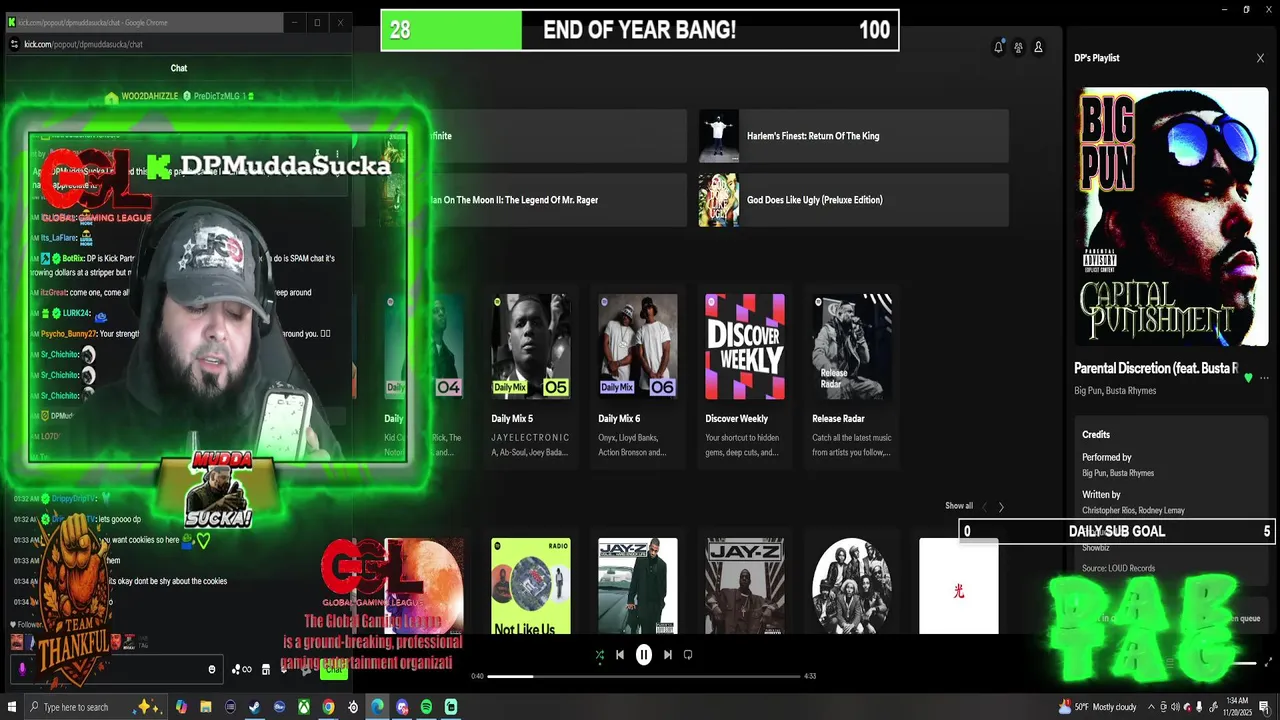Screen dimensions: 1280x720
Task: Open Xbox app from taskbar
Action: [x=304, y=707]
